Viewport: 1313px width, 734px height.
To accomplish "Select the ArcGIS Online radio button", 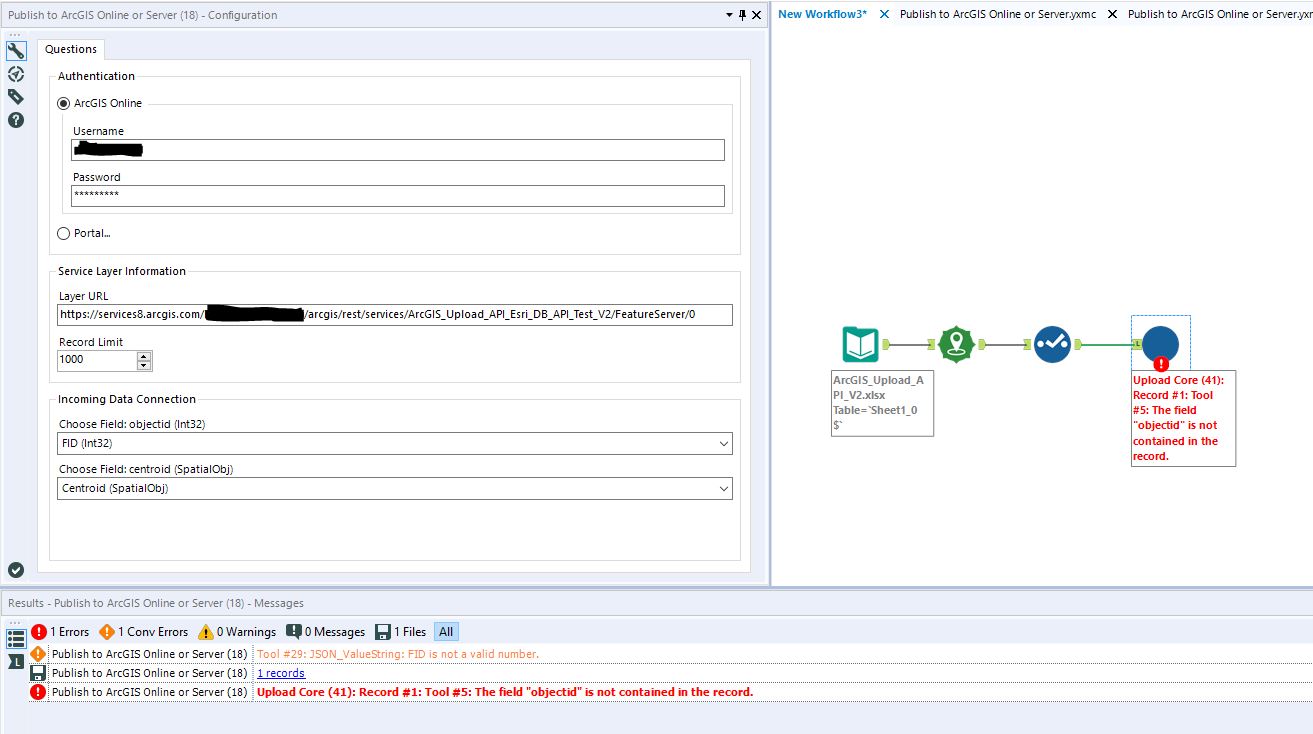I will coord(64,103).
